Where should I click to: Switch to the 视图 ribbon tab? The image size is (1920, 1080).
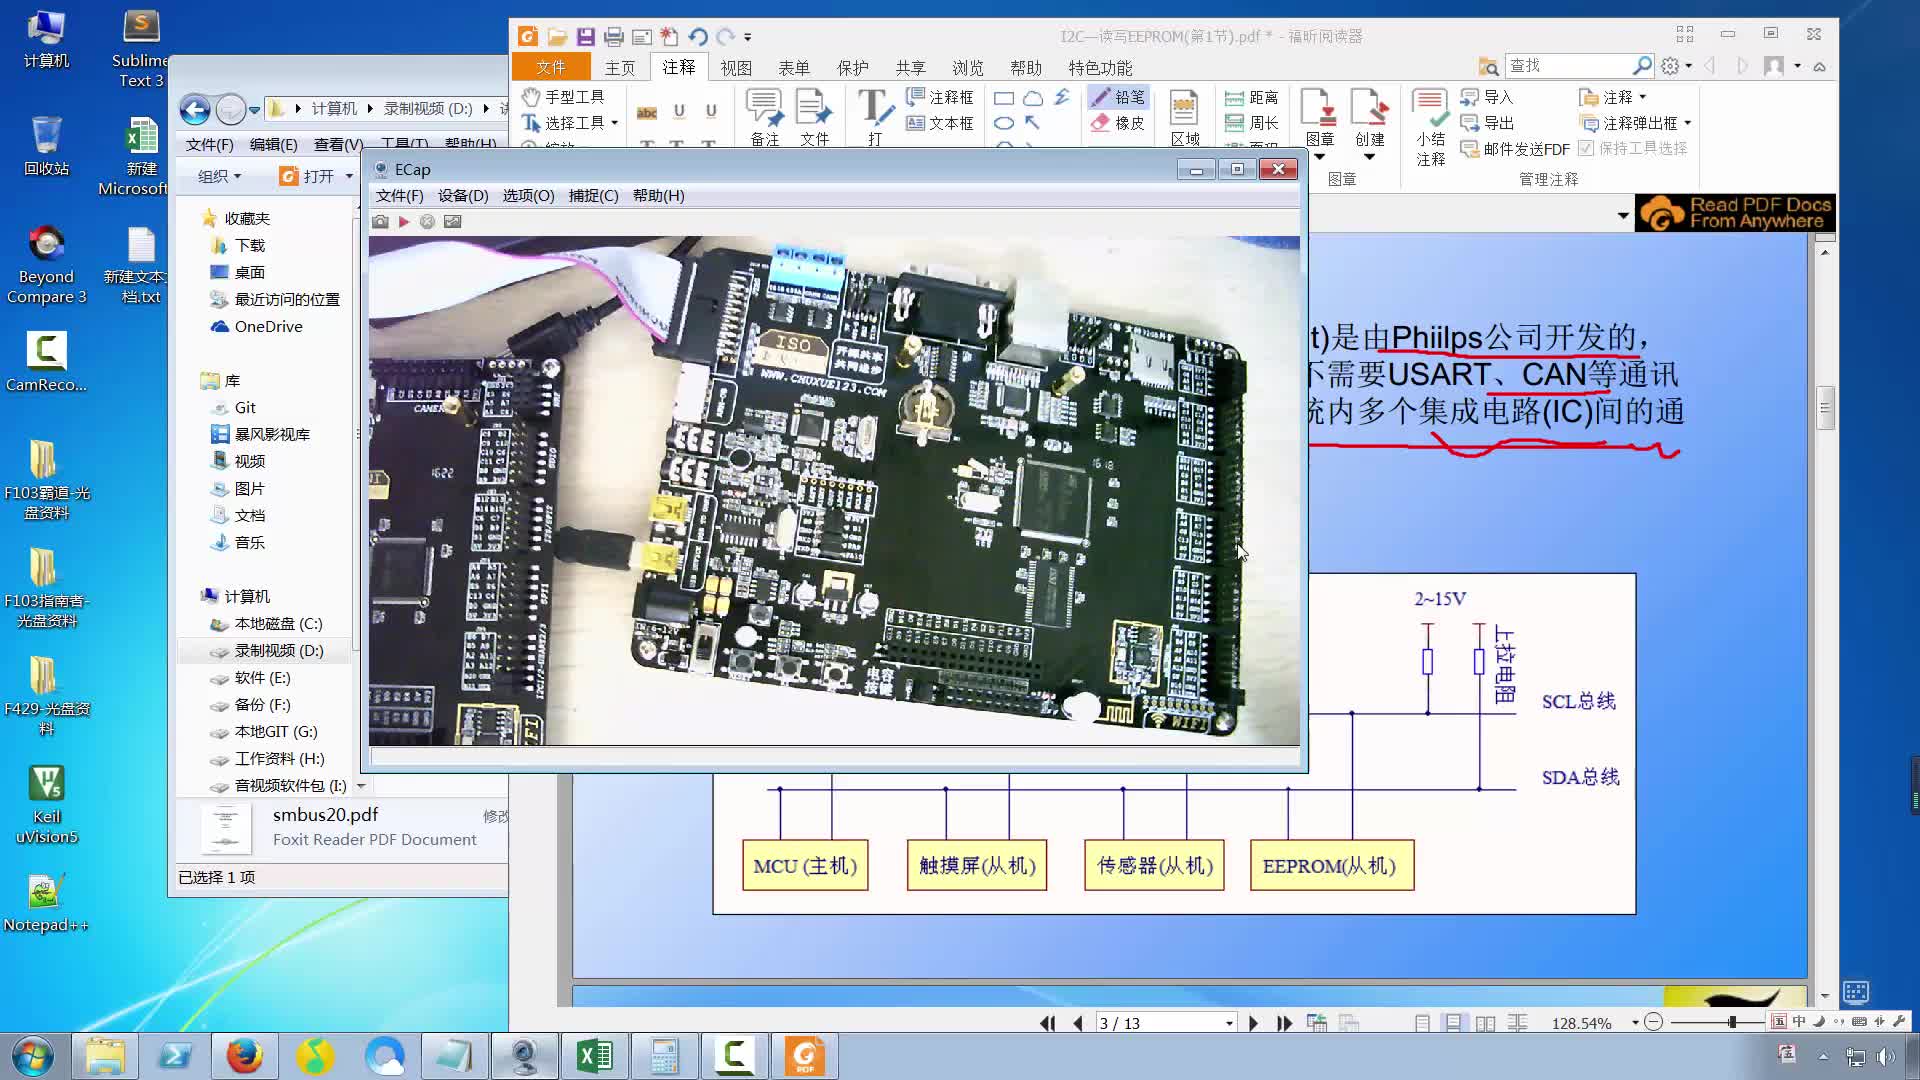point(735,67)
